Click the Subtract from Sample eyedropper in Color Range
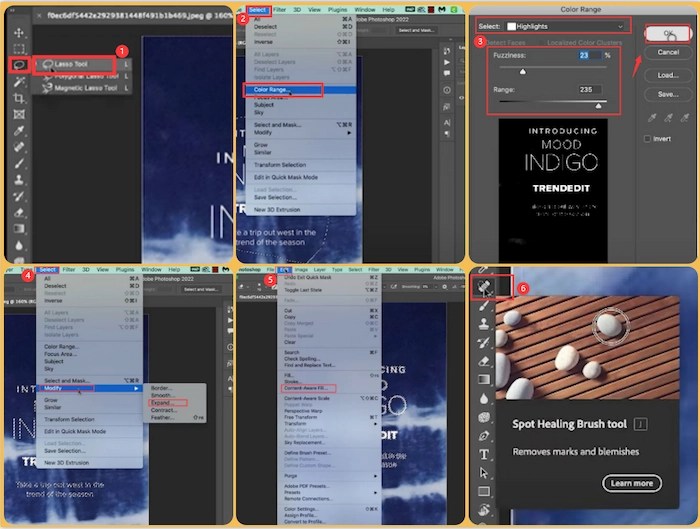Image resolution: width=700 pixels, height=529 pixels. (x=684, y=118)
